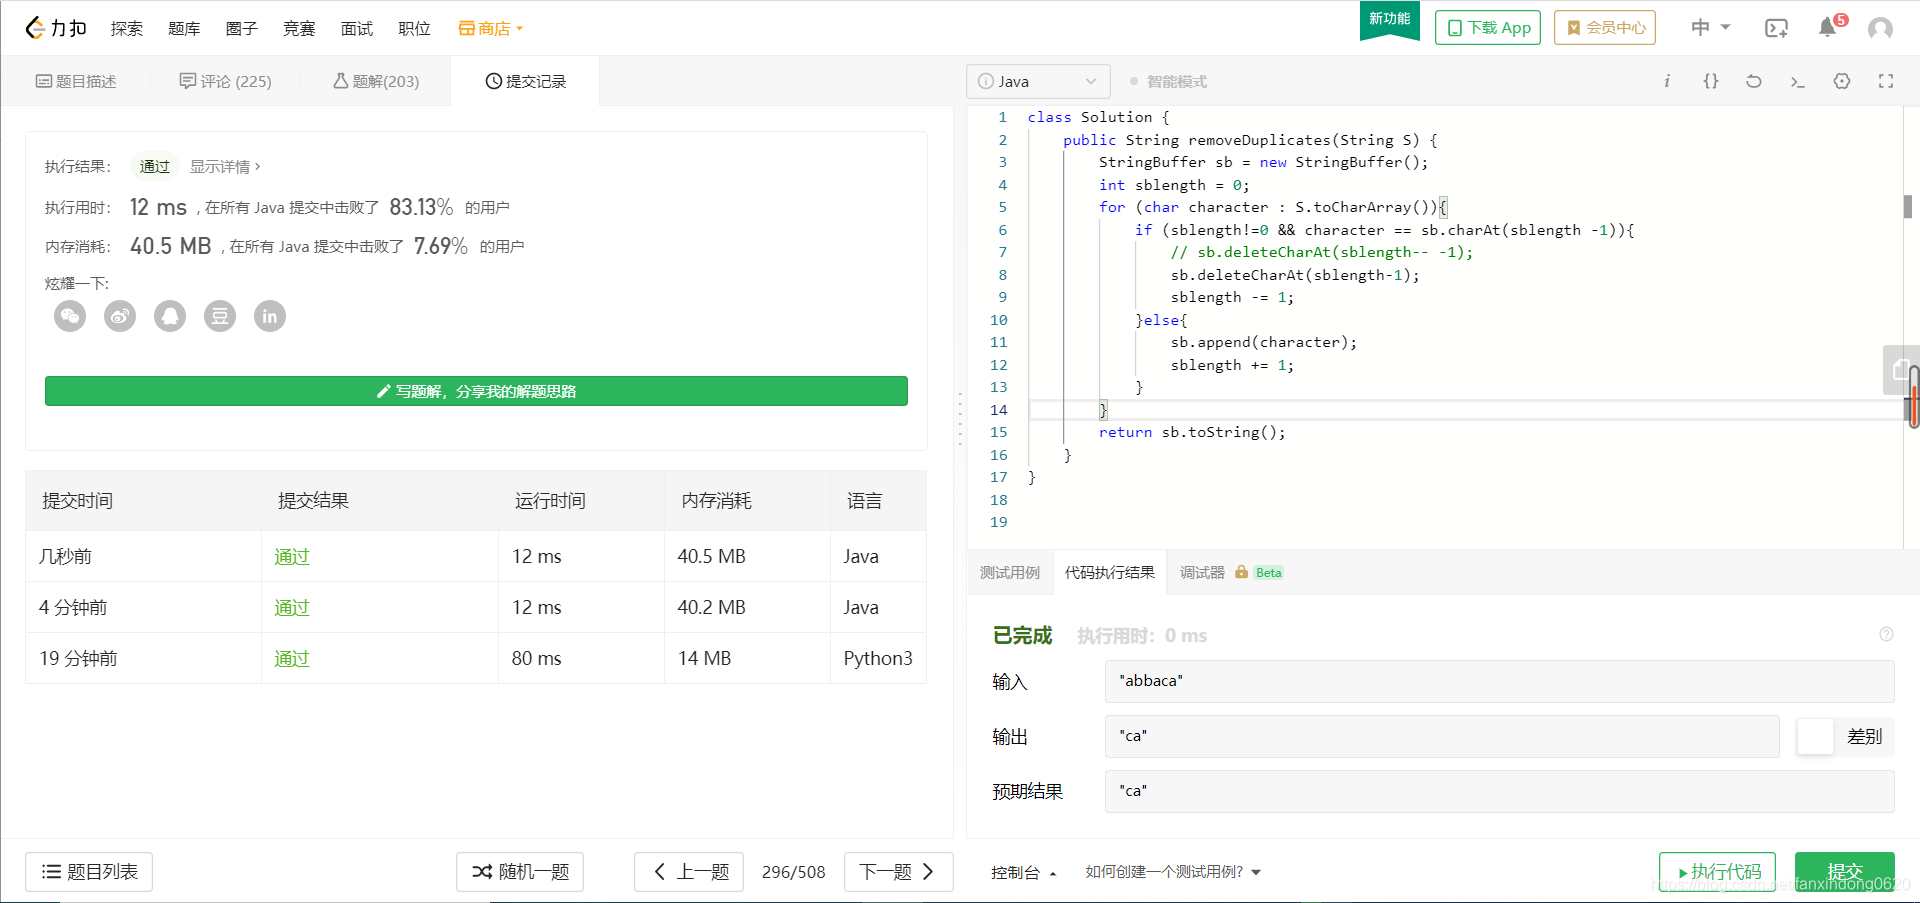Share result to QQ icon
This screenshot has width=1920, height=903.
[x=170, y=316]
